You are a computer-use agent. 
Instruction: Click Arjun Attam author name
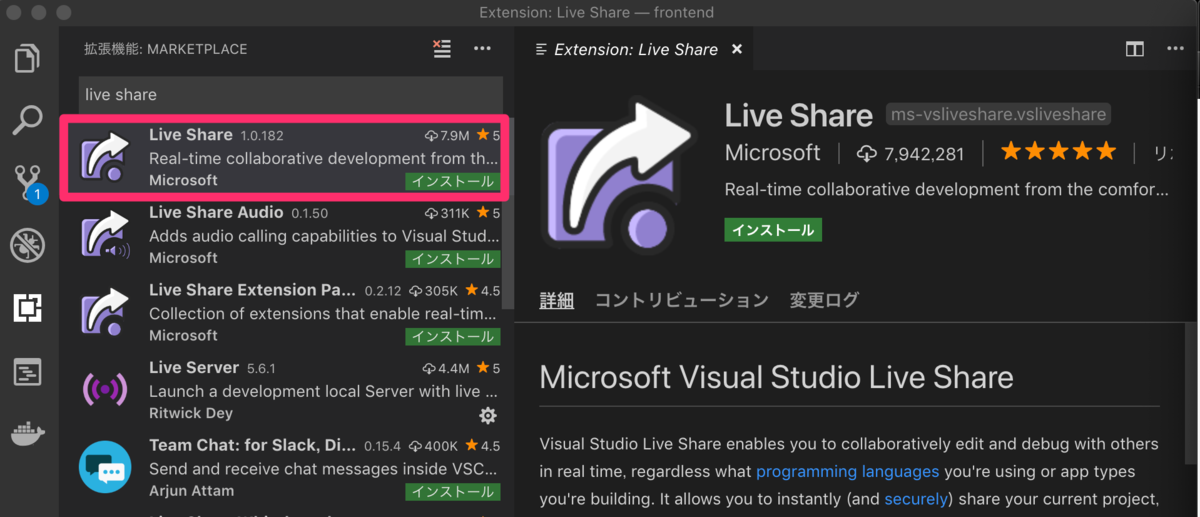[x=192, y=491]
